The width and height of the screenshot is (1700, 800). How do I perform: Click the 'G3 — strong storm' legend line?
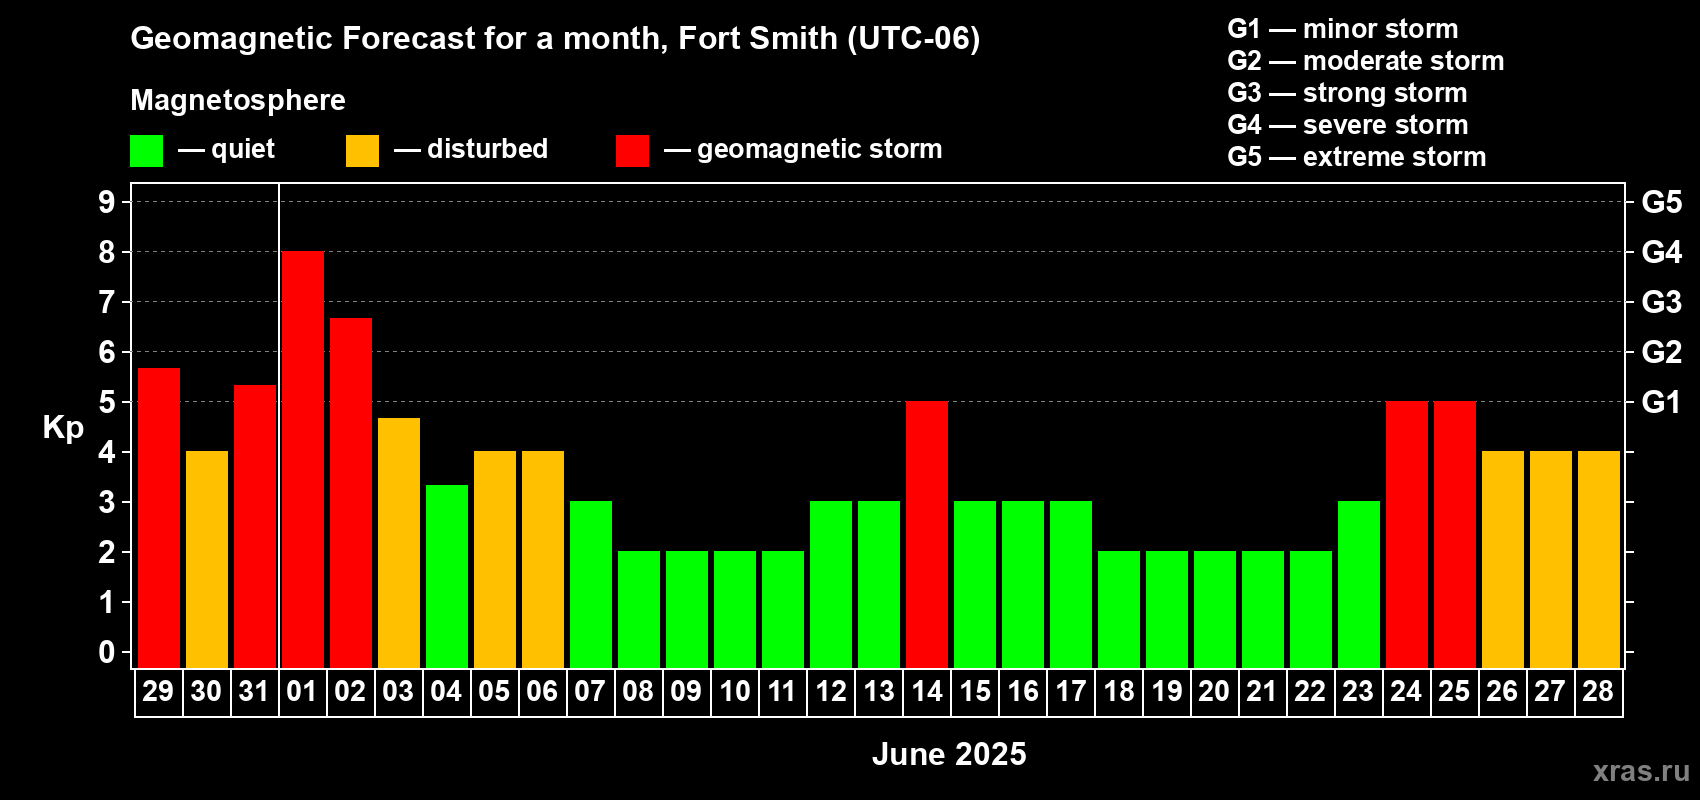[x=1347, y=93]
